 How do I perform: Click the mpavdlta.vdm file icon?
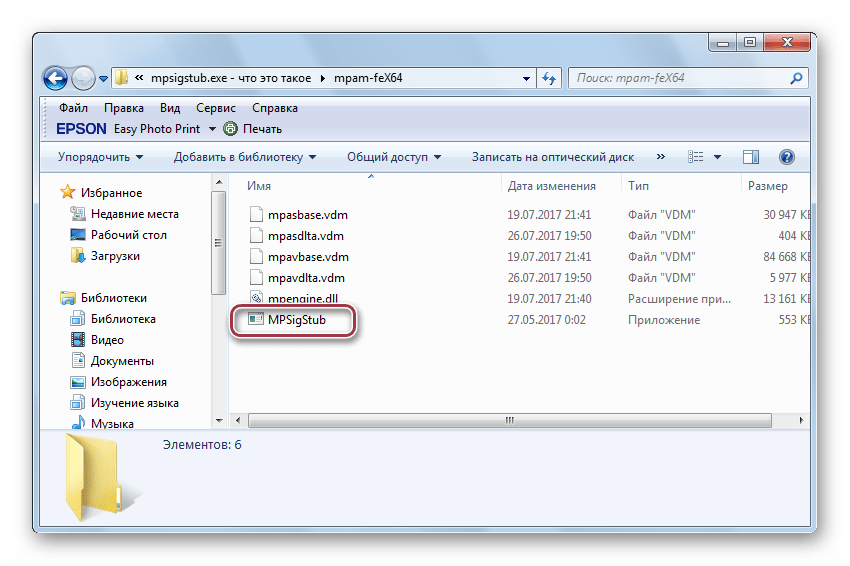tap(256, 278)
